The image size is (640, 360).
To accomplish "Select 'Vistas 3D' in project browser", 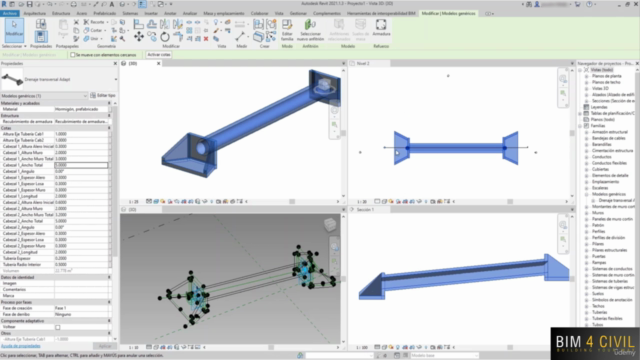I will pos(600,89).
